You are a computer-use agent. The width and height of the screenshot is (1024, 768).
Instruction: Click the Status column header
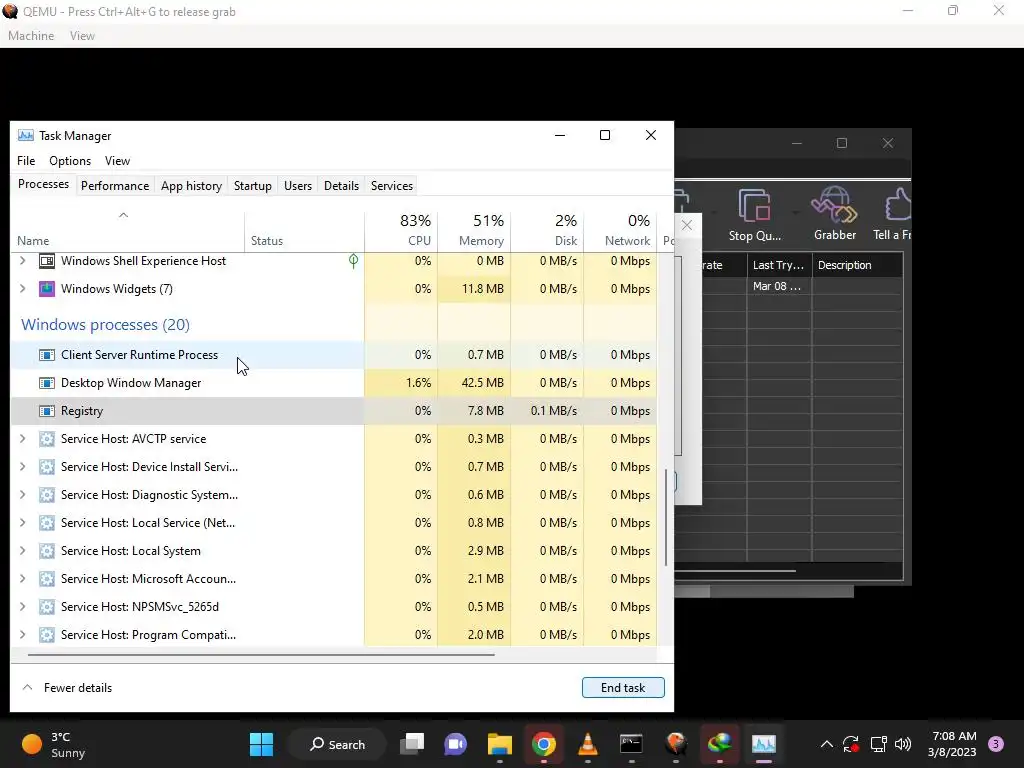pyautogui.click(x=304, y=230)
